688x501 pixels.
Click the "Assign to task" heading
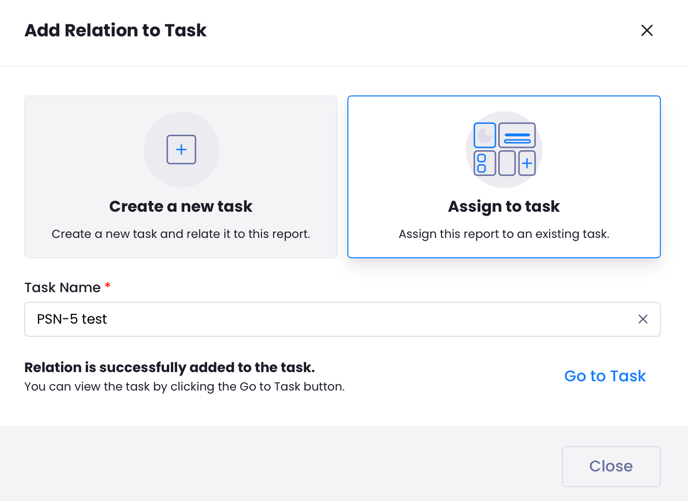[504, 207]
